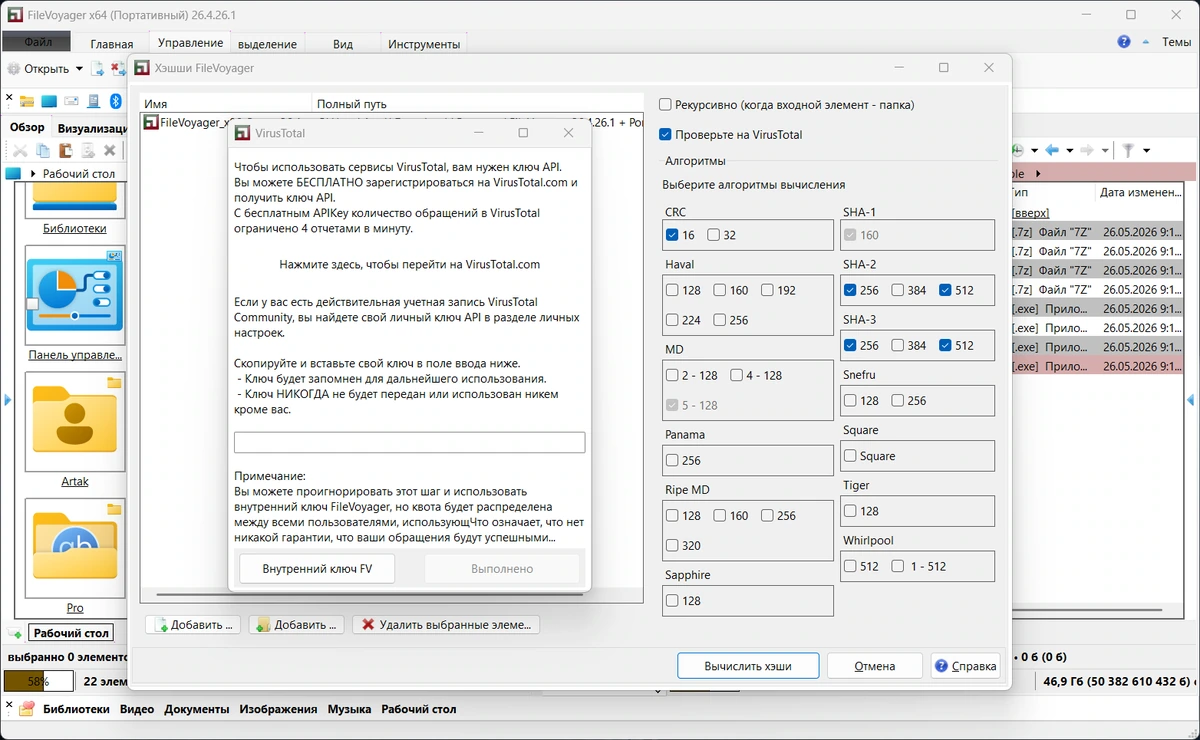Click the blue desktop shortcut icon

coord(49,101)
